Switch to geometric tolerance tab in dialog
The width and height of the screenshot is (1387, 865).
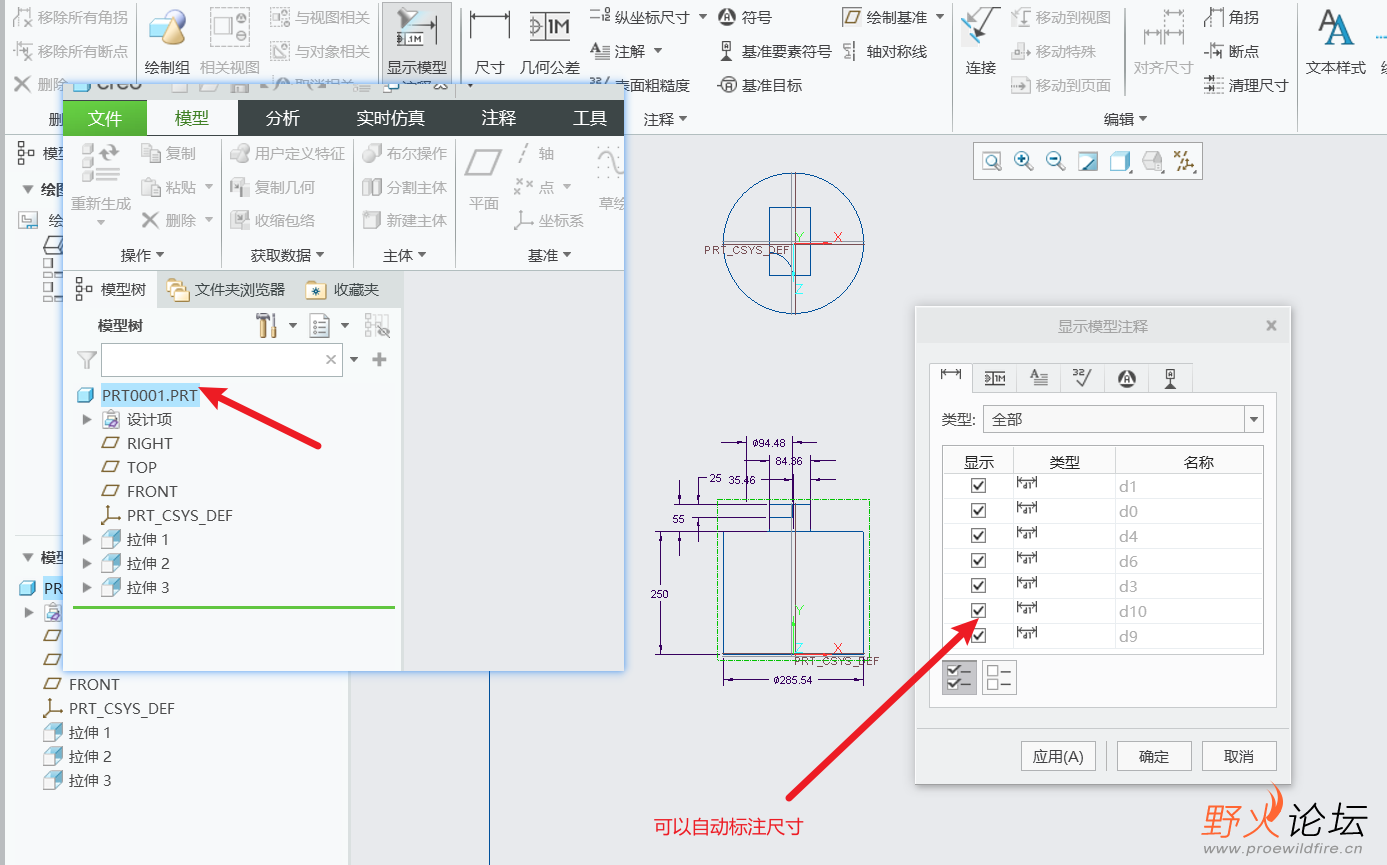(x=995, y=378)
